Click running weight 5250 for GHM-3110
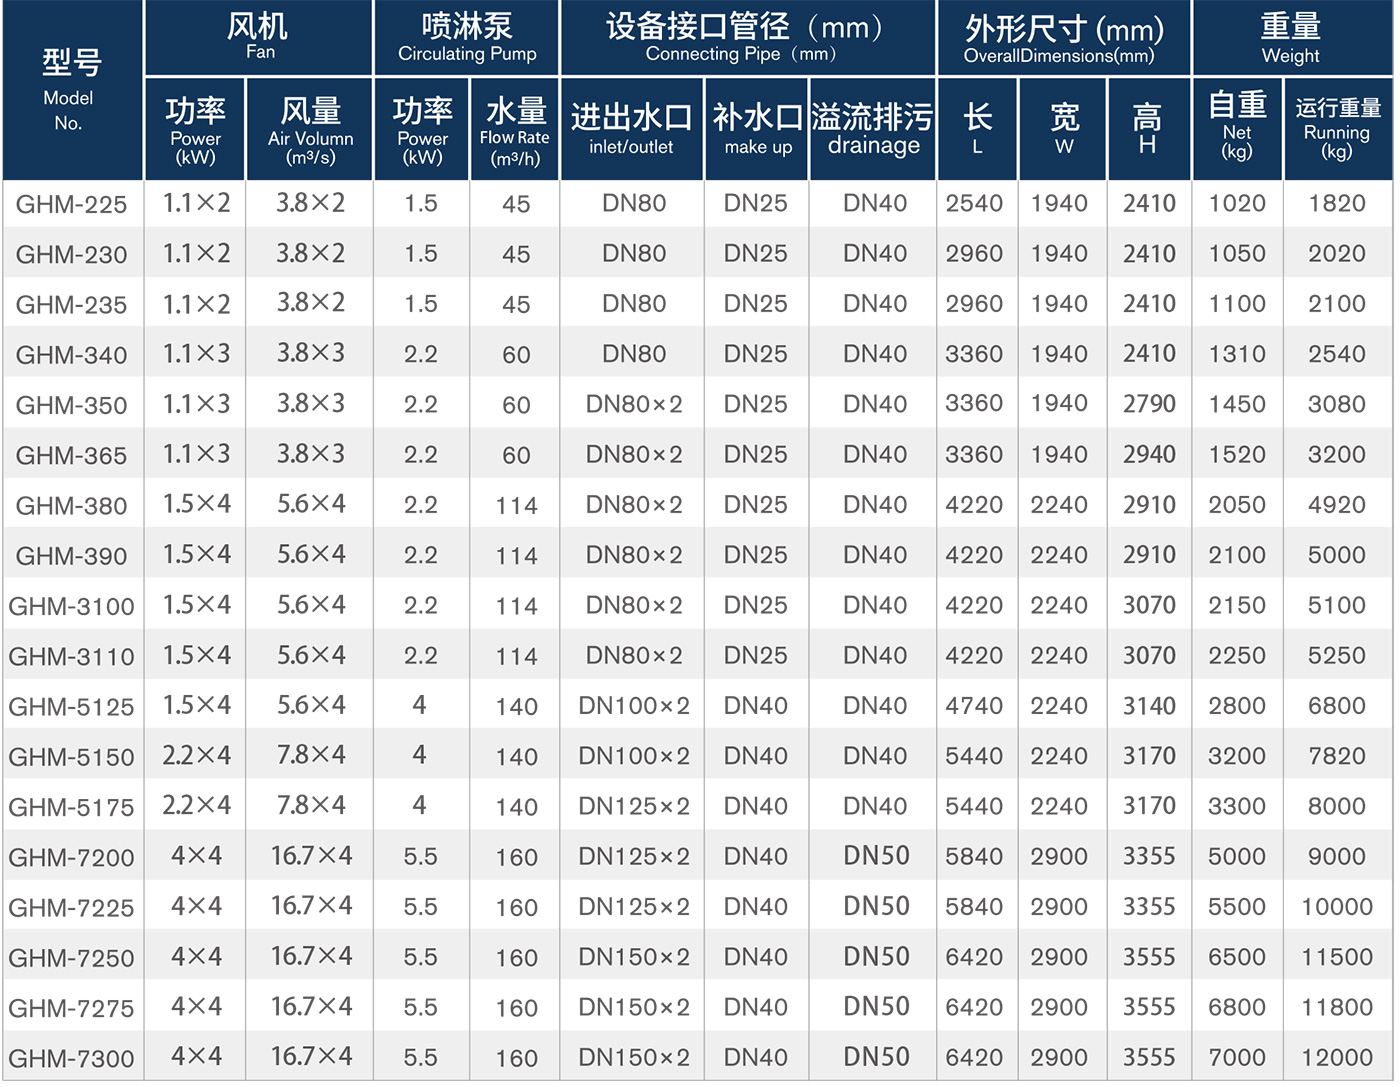Viewport: 1400px width, 1087px height. tap(1337, 656)
